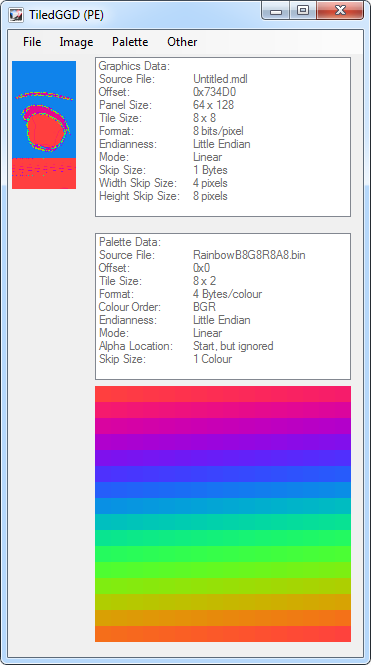The width and height of the screenshot is (371, 665).
Task: Select palette skip size '1 Colour'
Action: pos(213,359)
